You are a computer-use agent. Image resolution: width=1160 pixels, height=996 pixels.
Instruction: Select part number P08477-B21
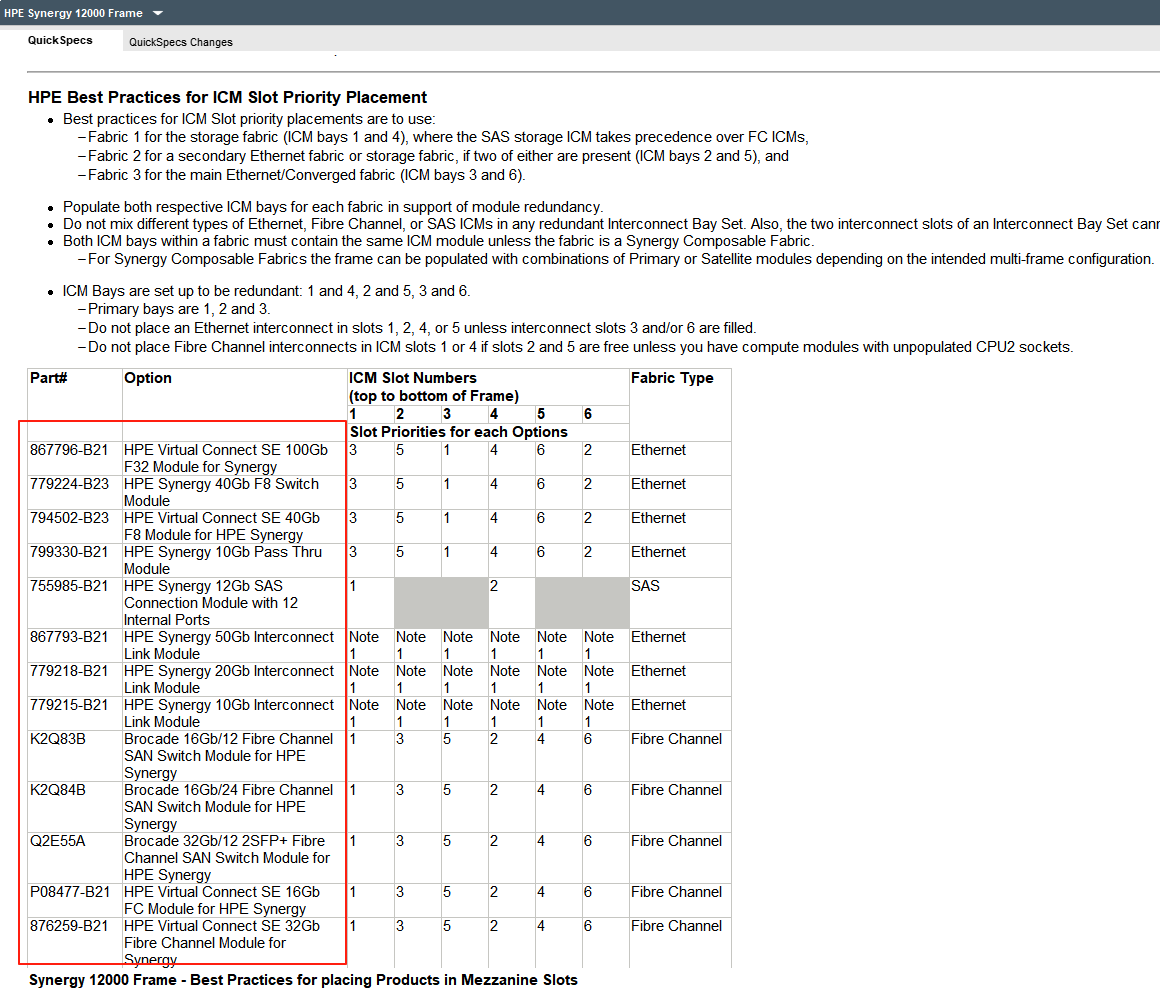[70, 892]
